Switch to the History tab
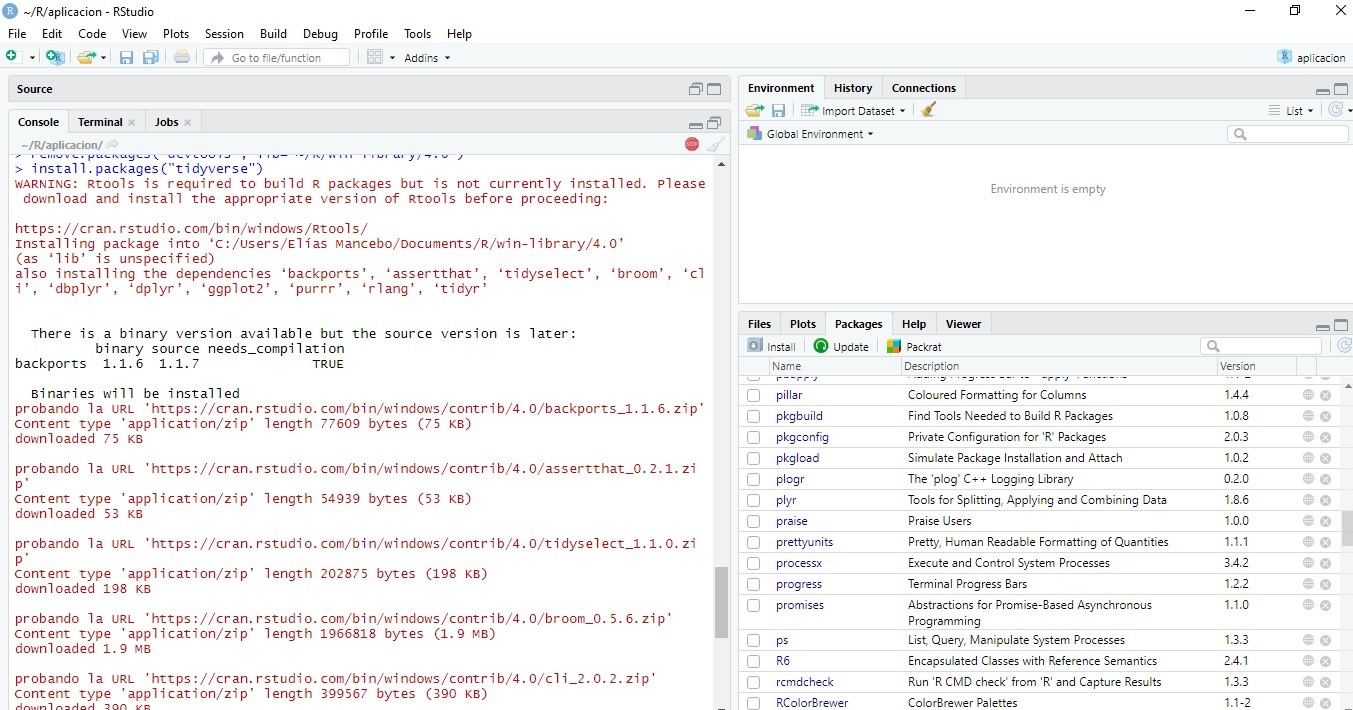Viewport: 1353px width, 710px height. [x=853, y=88]
